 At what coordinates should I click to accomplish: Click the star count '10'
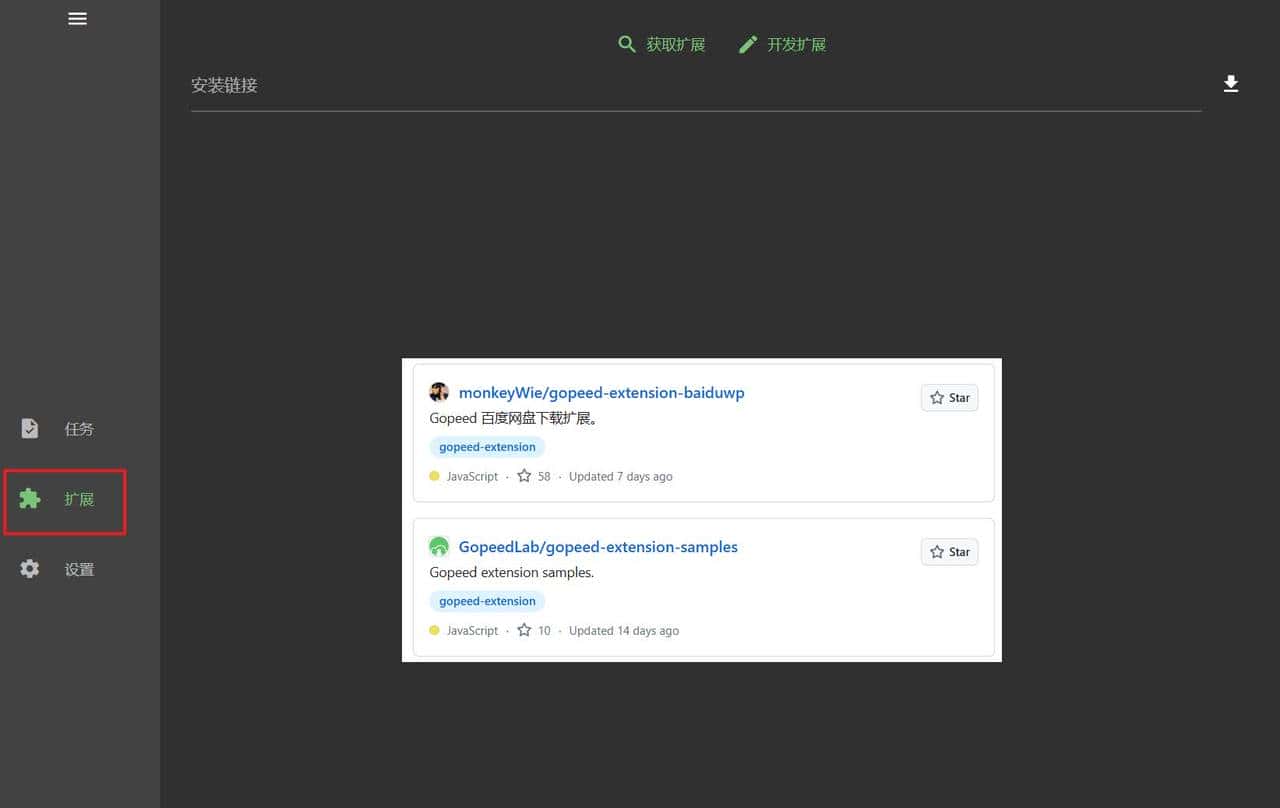pyautogui.click(x=544, y=630)
